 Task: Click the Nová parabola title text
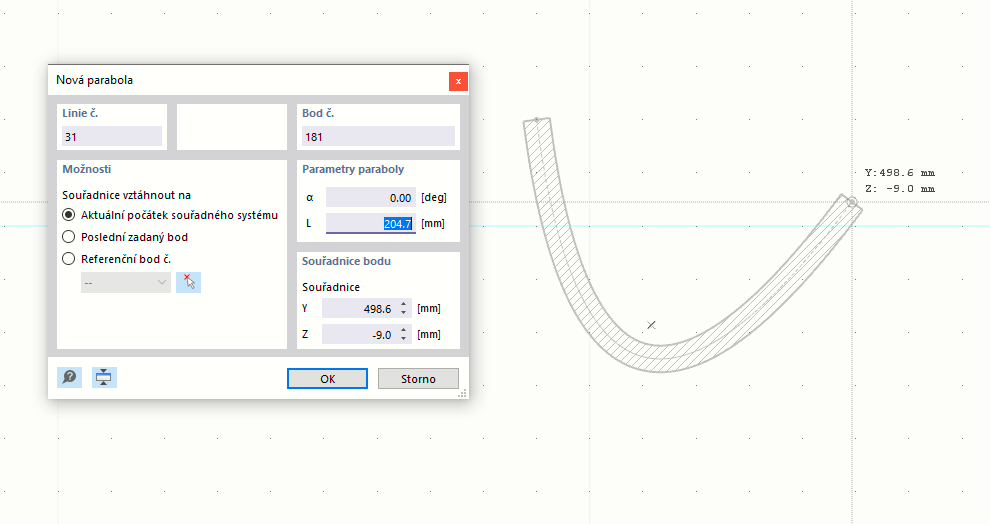(95, 80)
